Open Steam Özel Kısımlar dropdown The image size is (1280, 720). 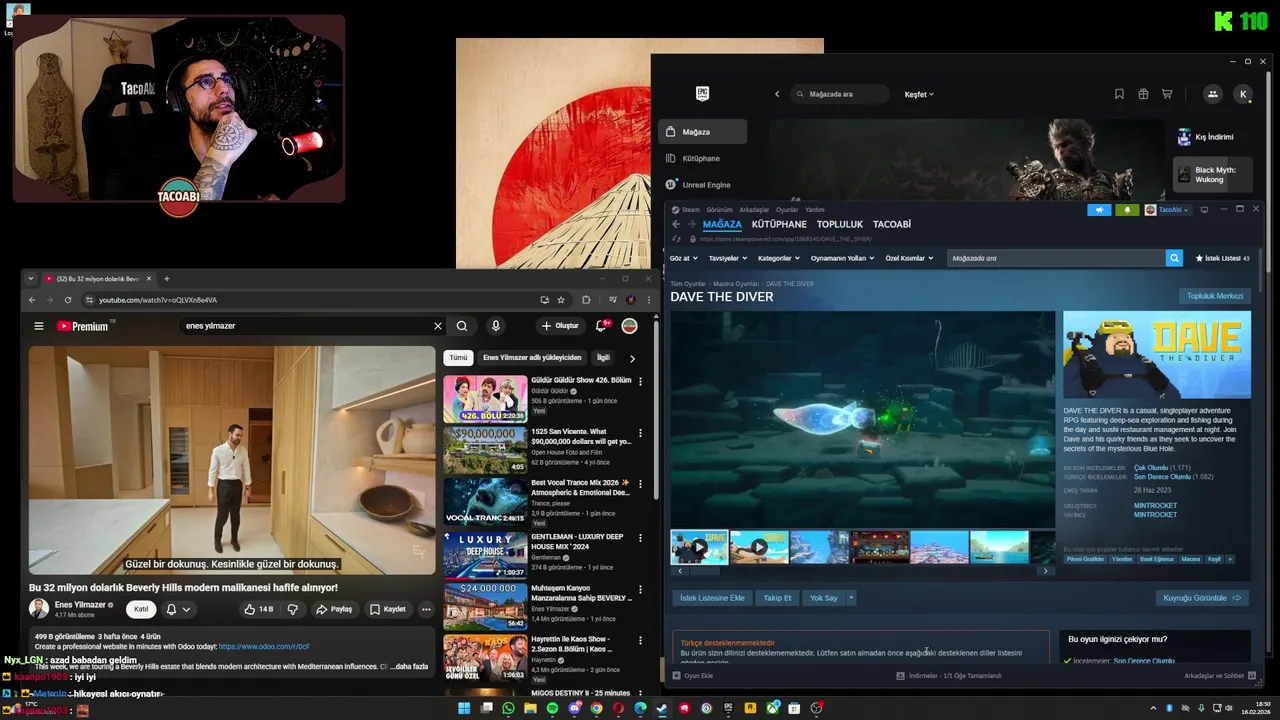tap(909, 258)
